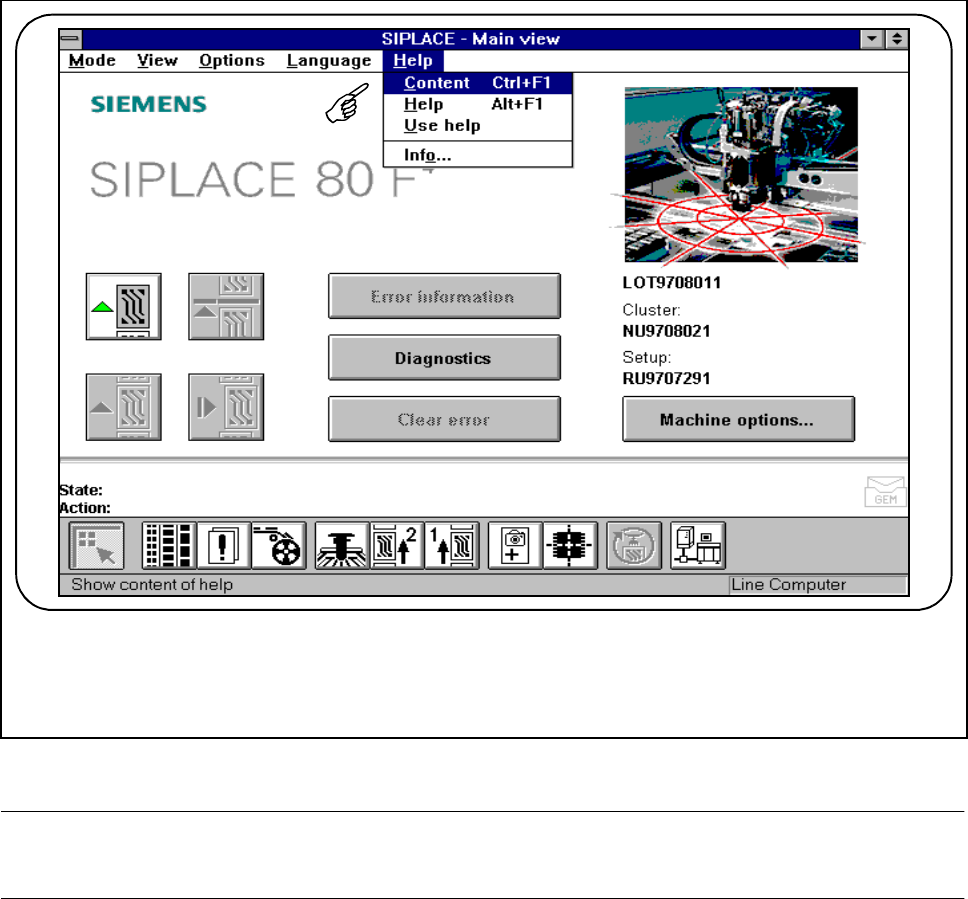
Task: Open the Options menu
Action: [x=232, y=61]
